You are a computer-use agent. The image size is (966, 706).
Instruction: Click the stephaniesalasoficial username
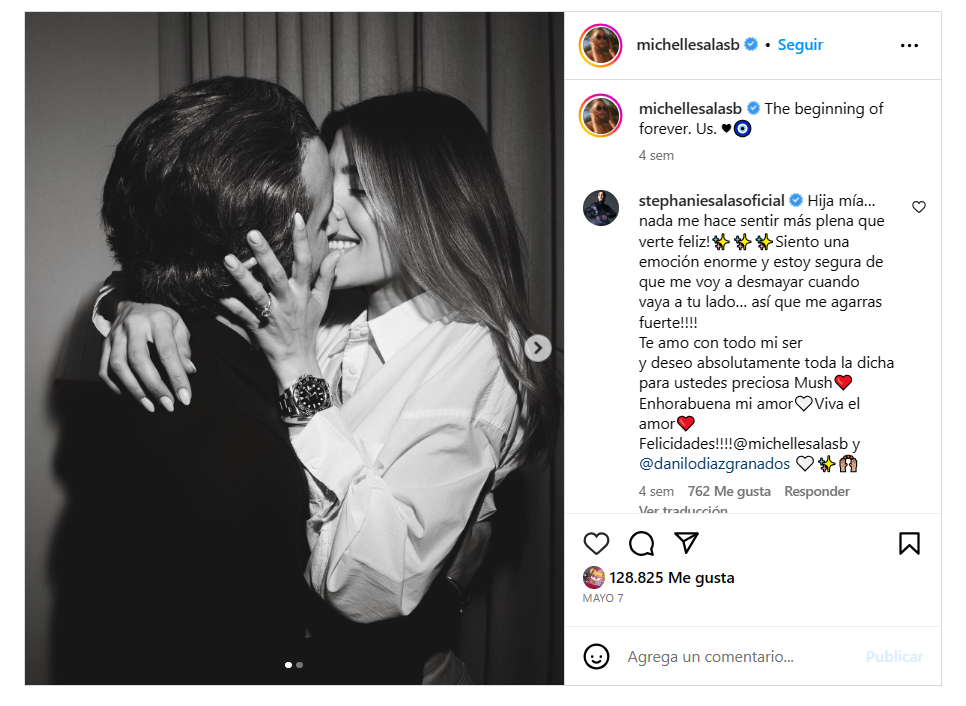[711, 200]
